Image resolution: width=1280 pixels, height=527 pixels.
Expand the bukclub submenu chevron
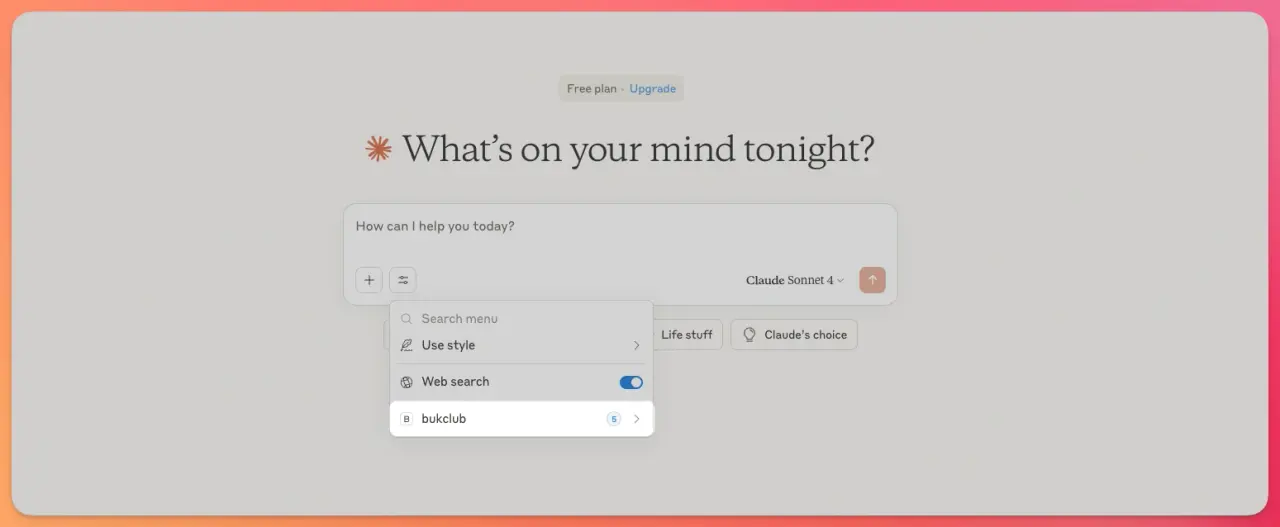636,419
